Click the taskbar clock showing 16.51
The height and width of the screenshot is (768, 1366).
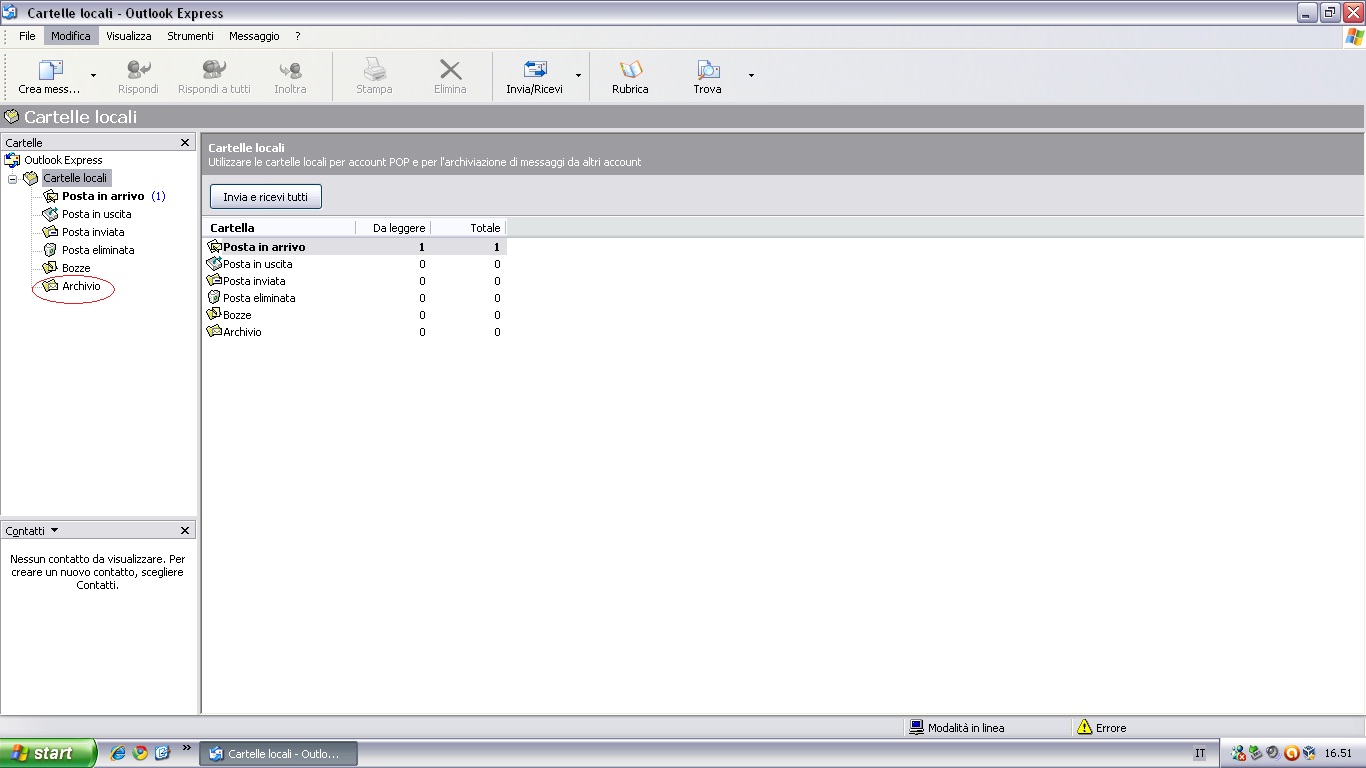tap(1338, 754)
